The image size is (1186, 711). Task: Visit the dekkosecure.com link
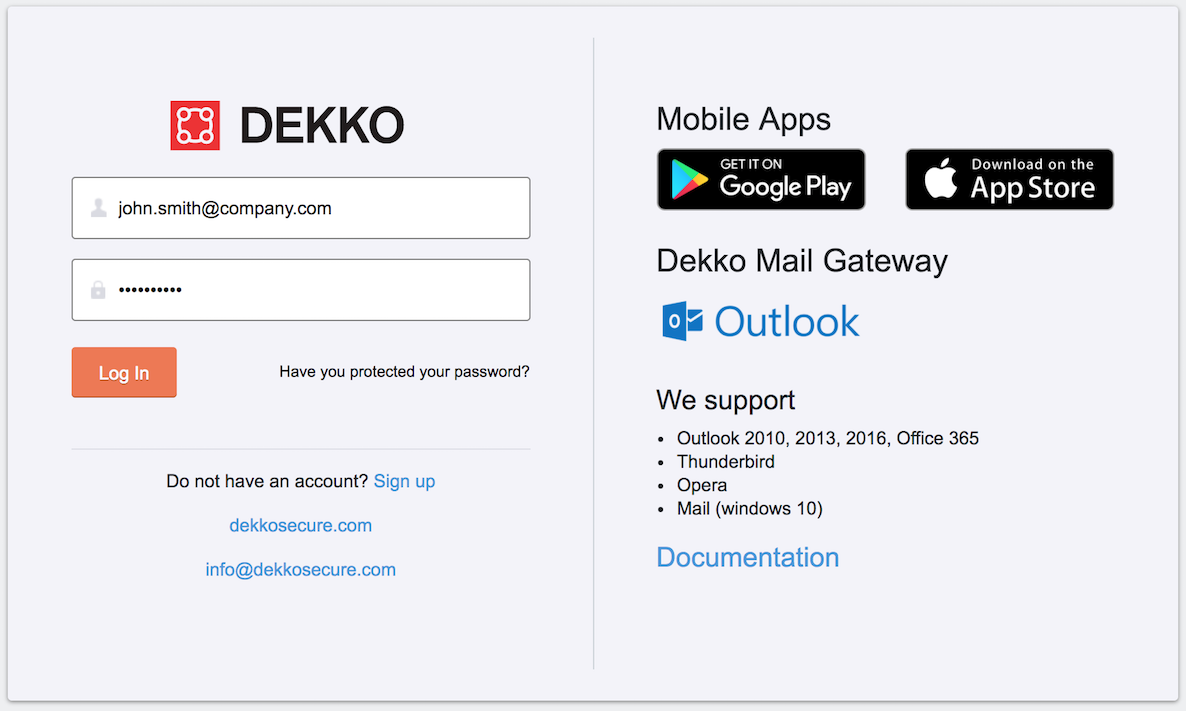pyautogui.click(x=300, y=525)
